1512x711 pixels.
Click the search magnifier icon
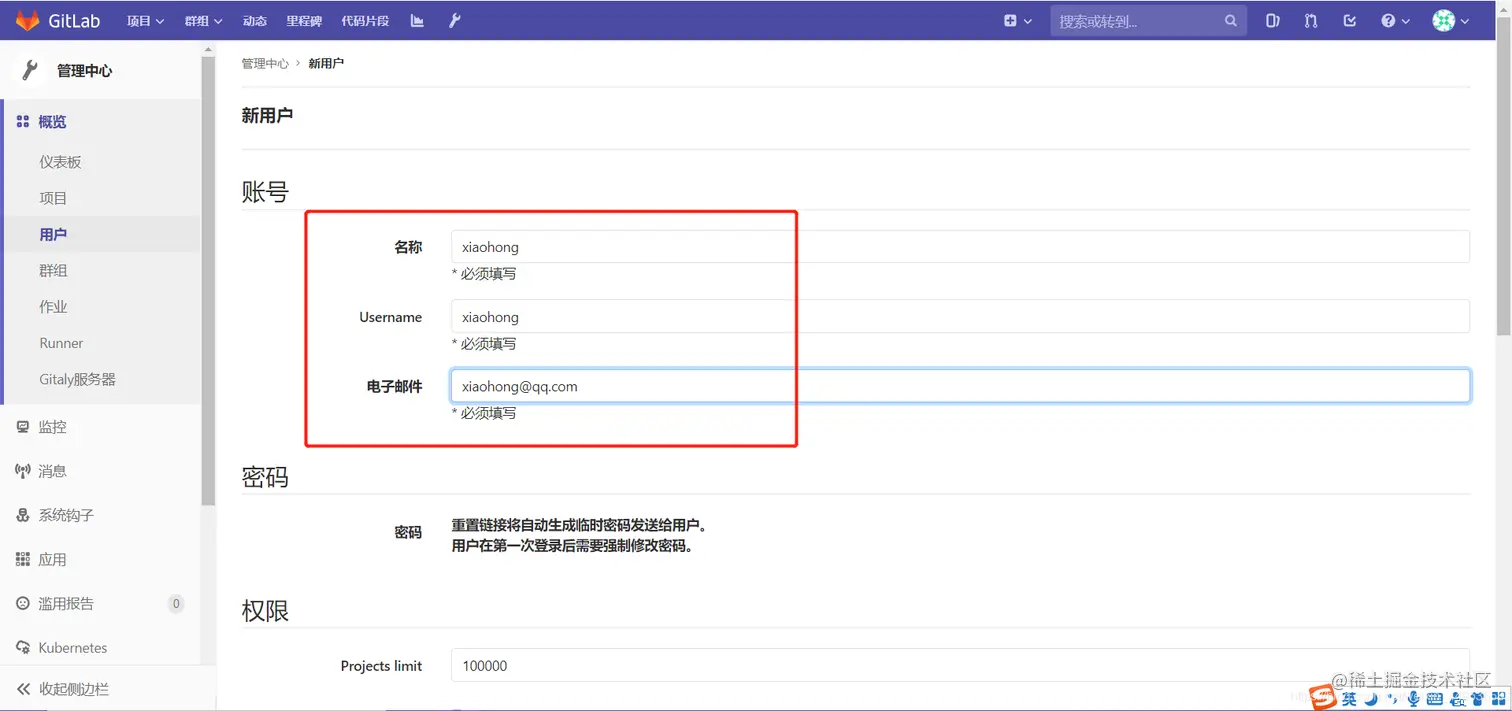tap(1231, 20)
